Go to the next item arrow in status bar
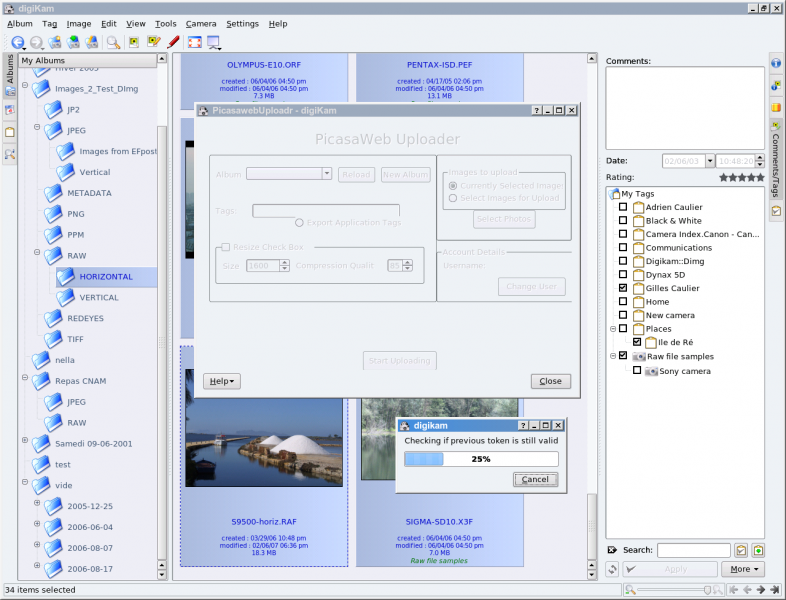786x600 pixels. pos(761,590)
